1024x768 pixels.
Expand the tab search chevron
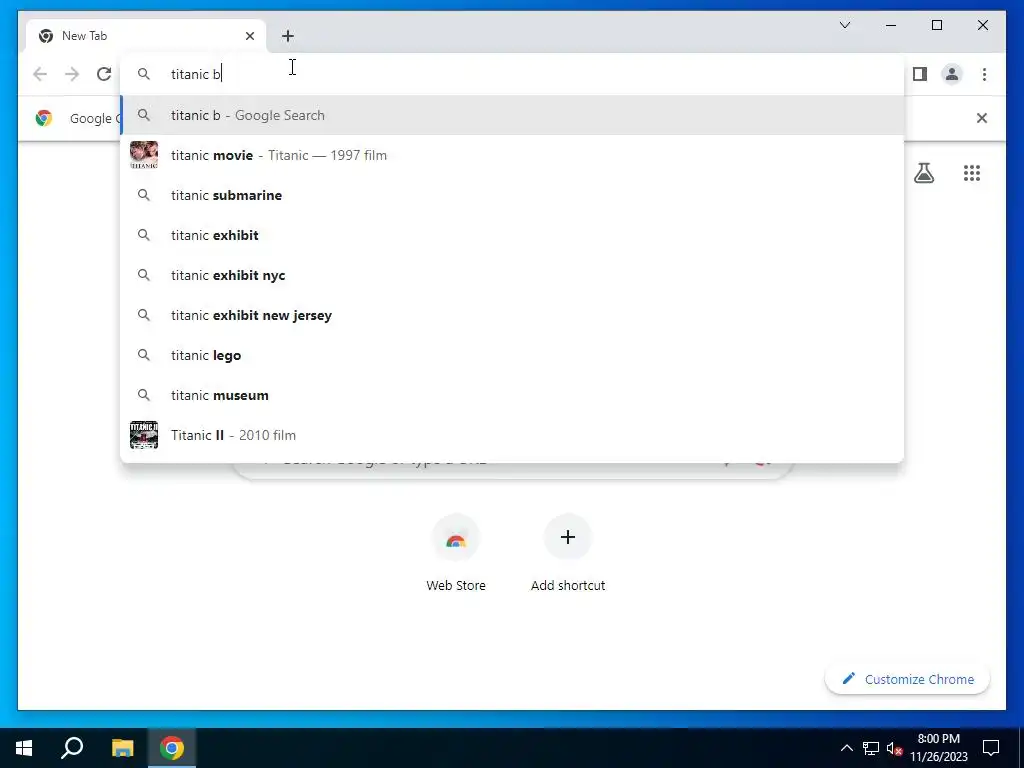tap(844, 25)
